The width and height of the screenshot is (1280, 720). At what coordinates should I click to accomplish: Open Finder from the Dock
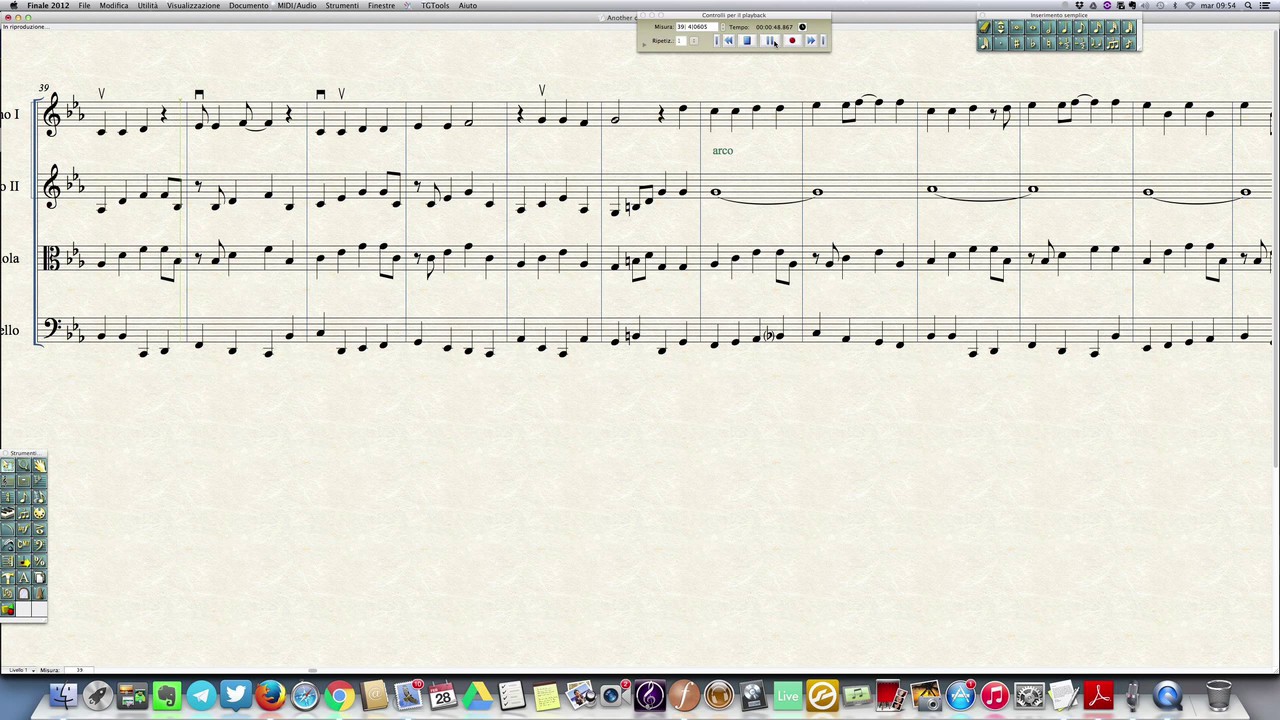pyautogui.click(x=64, y=695)
